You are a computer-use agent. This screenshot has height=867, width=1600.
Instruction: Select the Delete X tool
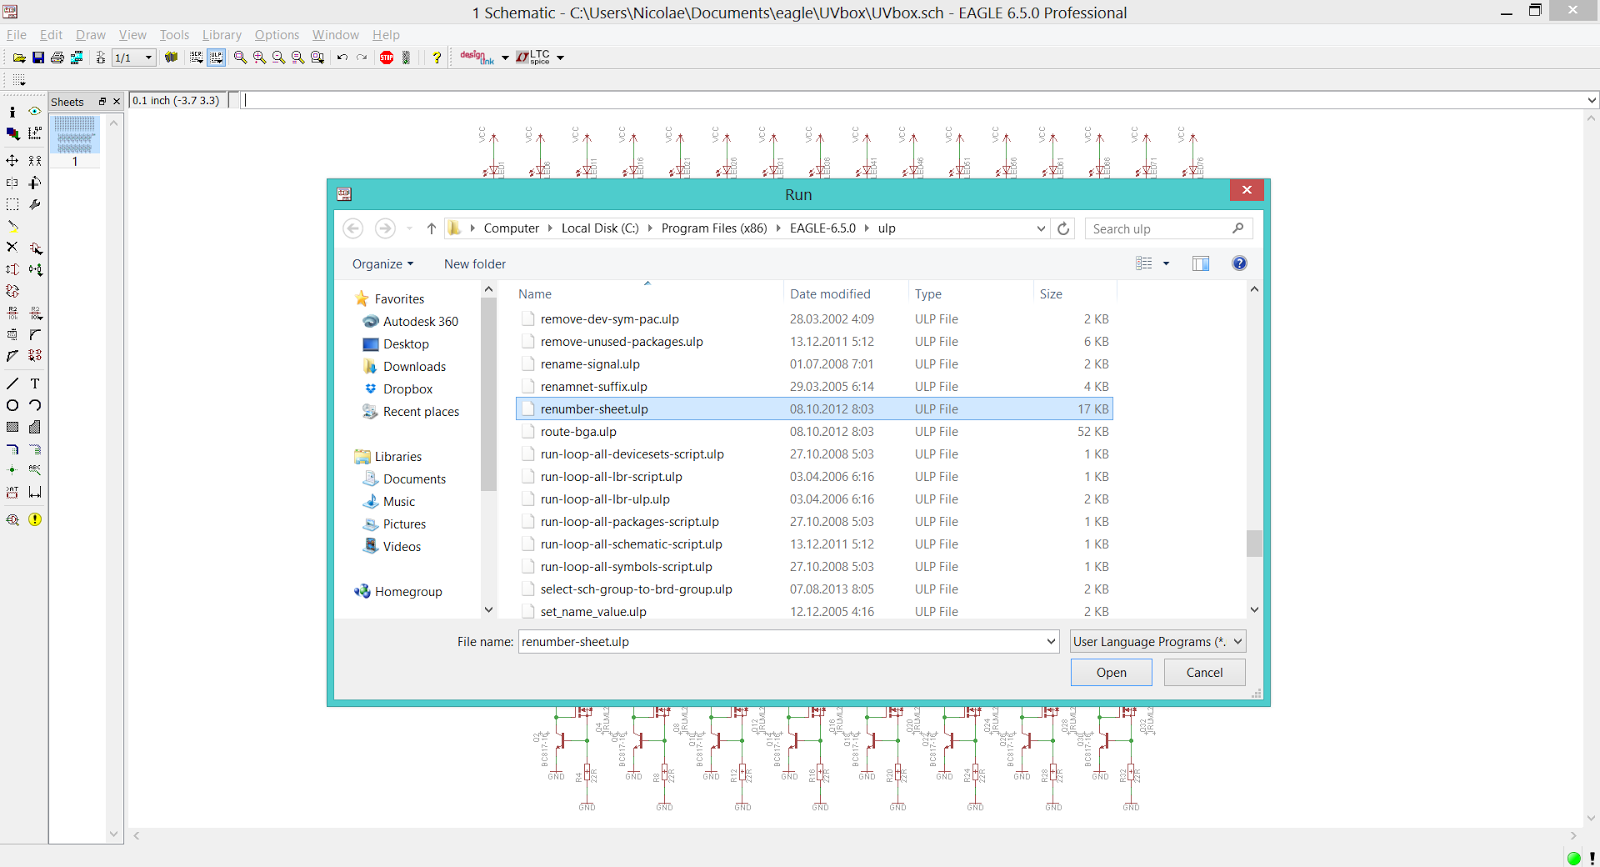pos(12,247)
